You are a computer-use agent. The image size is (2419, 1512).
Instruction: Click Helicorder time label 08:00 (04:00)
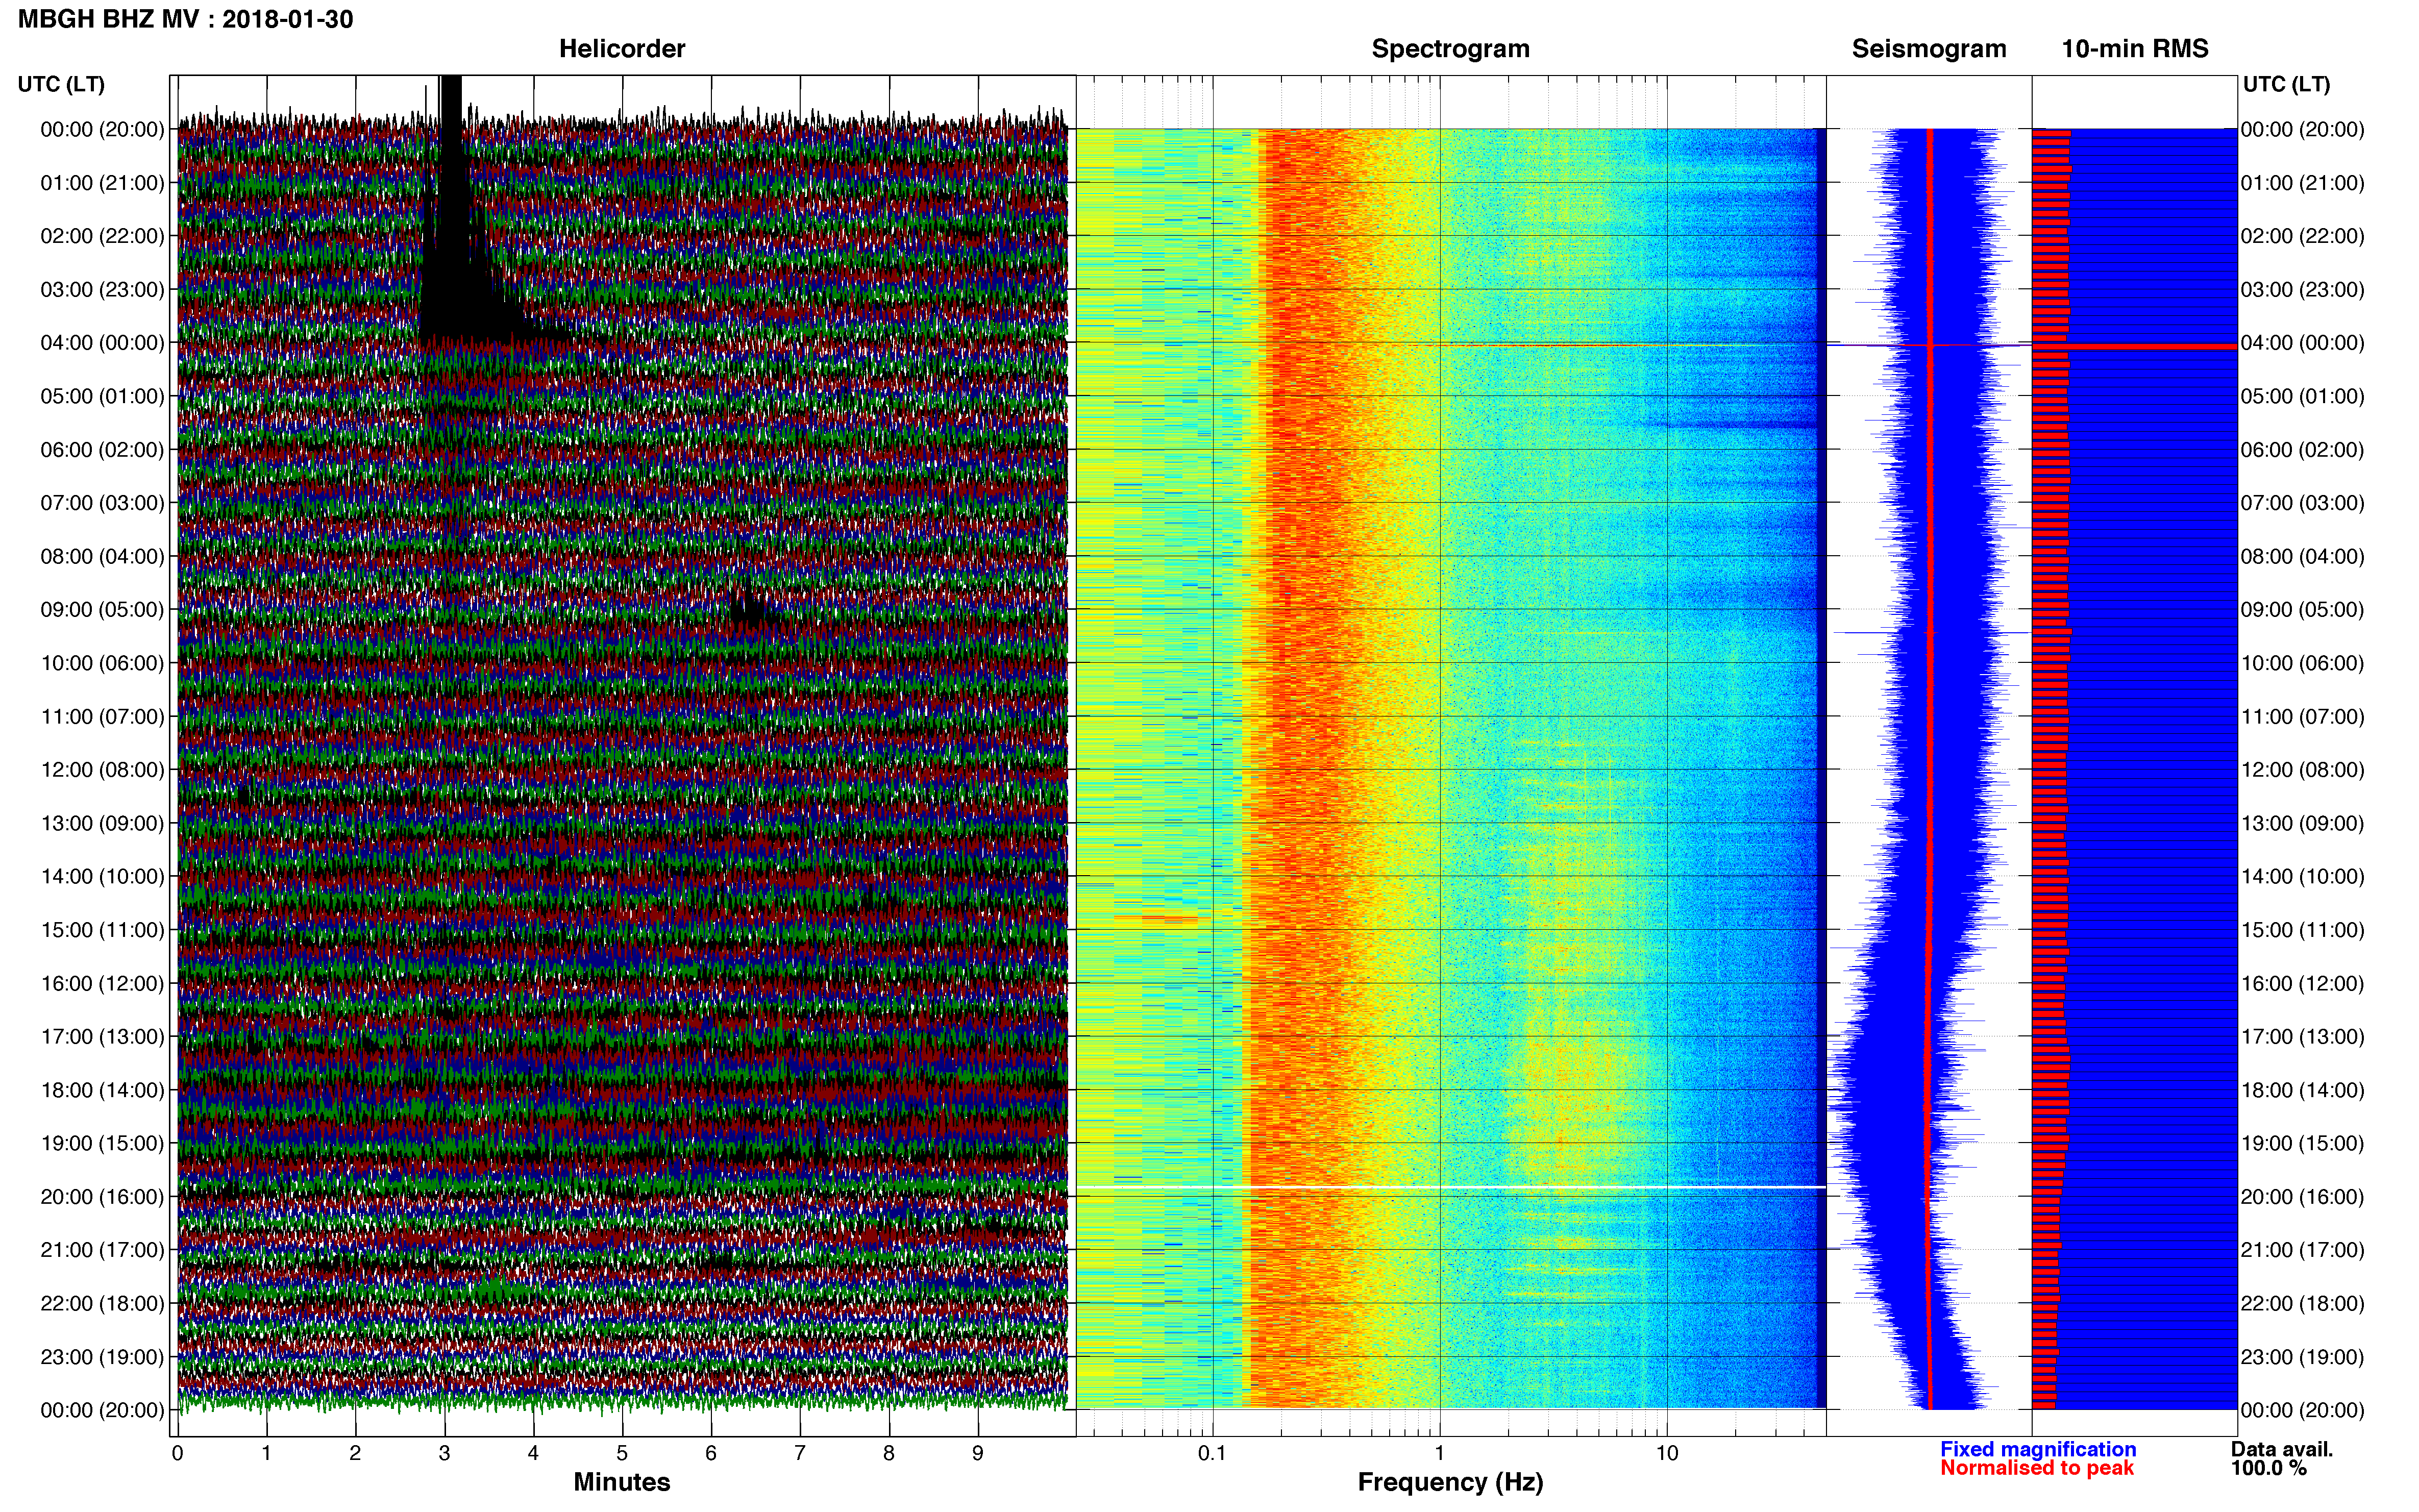pyautogui.click(x=102, y=556)
